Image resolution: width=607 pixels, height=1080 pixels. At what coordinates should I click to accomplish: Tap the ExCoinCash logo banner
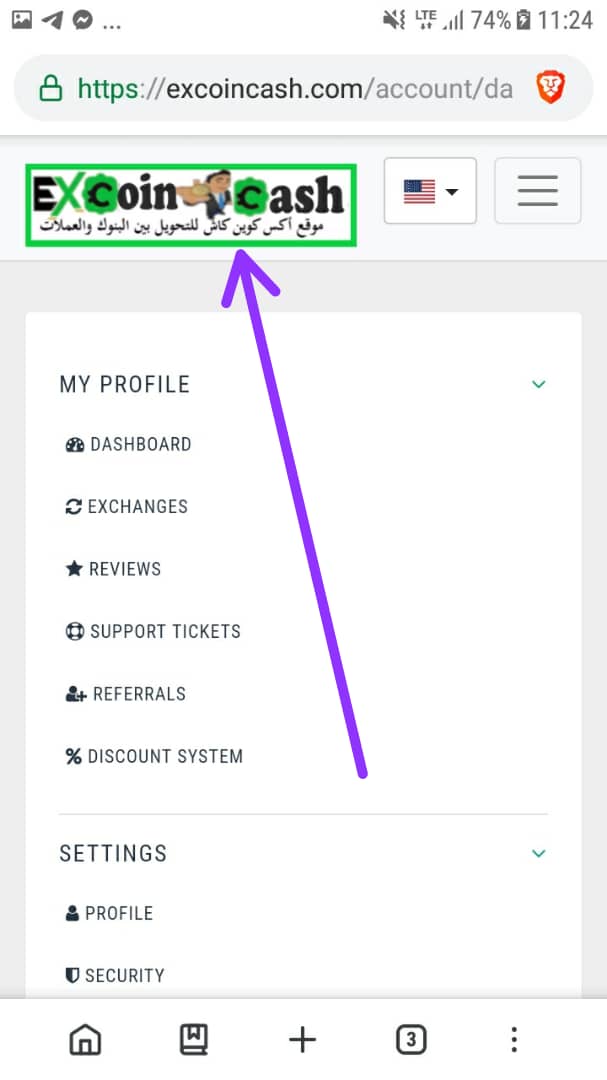[191, 205]
